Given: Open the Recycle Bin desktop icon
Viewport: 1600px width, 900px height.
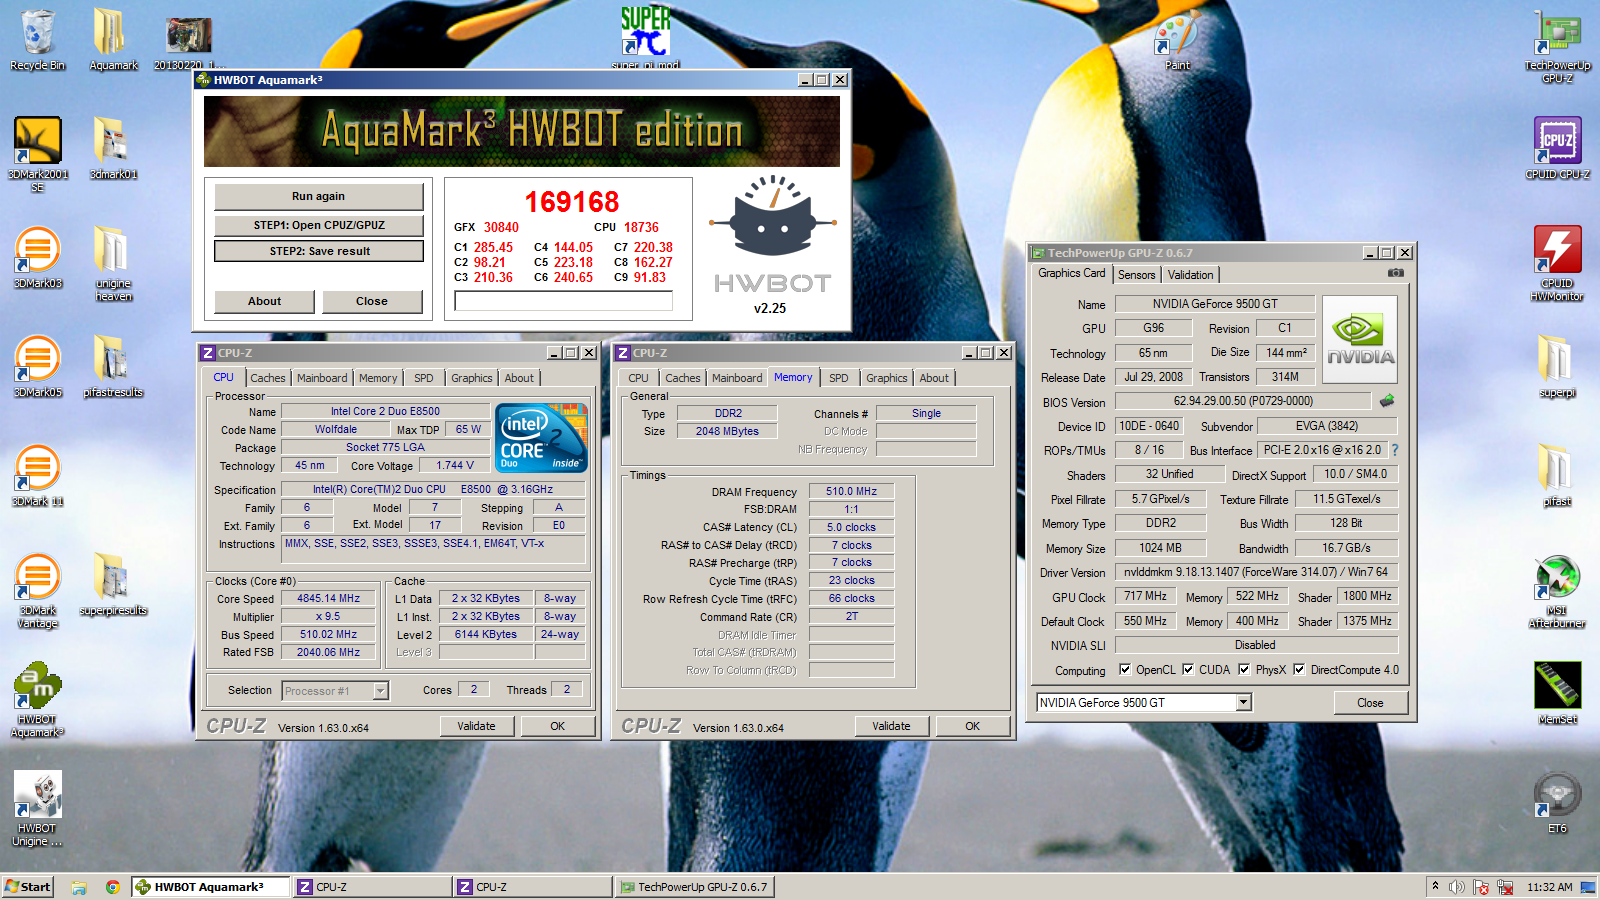Looking at the screenshot, I should (38, 40).
